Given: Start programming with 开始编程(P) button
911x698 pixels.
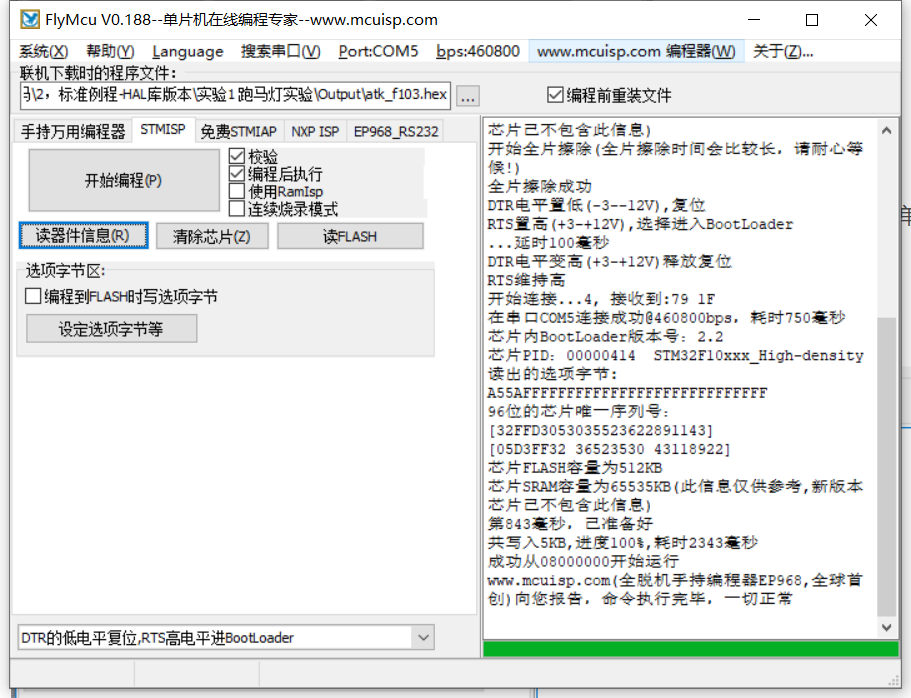Looking at the screenshot, I should pyautogui.click(x=124, y=180).
